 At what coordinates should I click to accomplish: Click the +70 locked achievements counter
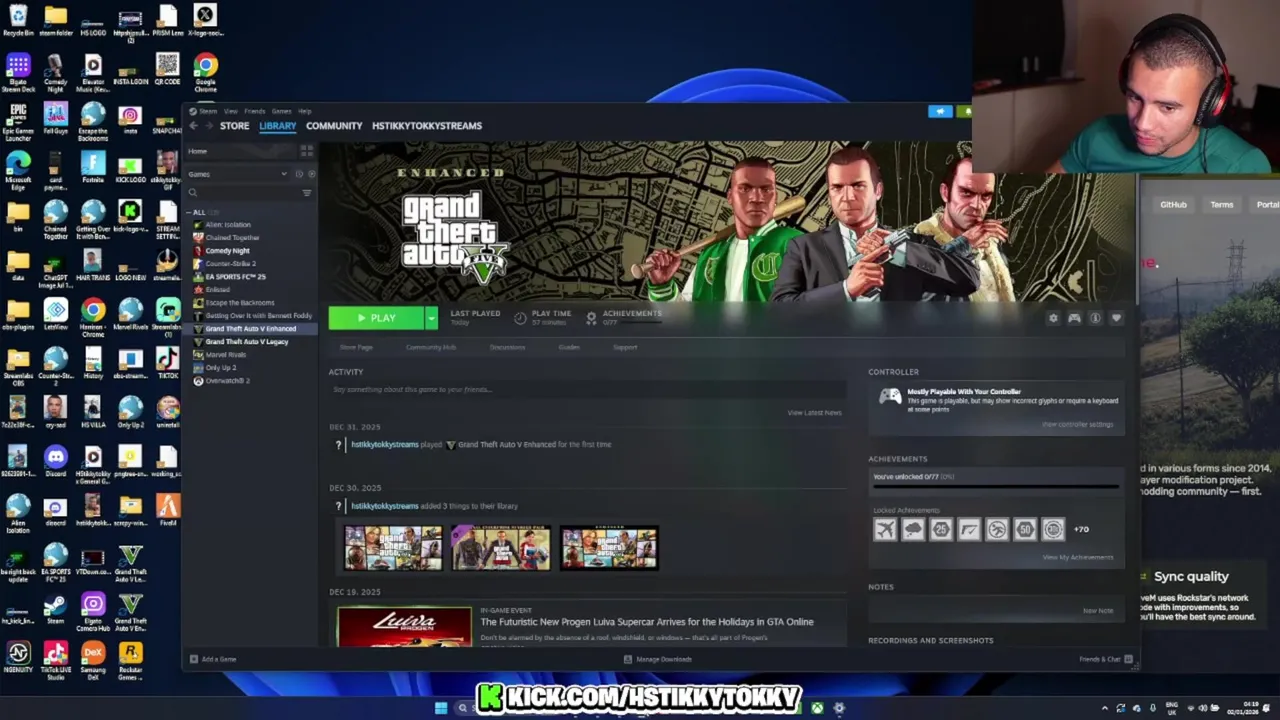(1081, 529)
